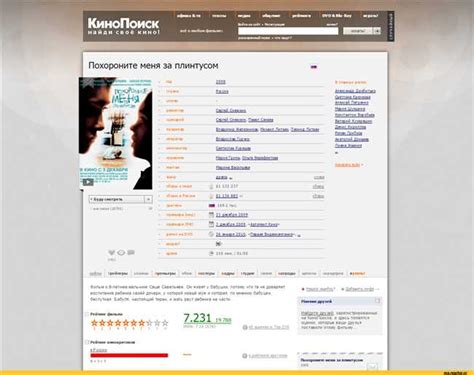Click the search submit button in header

coord(358,31)
